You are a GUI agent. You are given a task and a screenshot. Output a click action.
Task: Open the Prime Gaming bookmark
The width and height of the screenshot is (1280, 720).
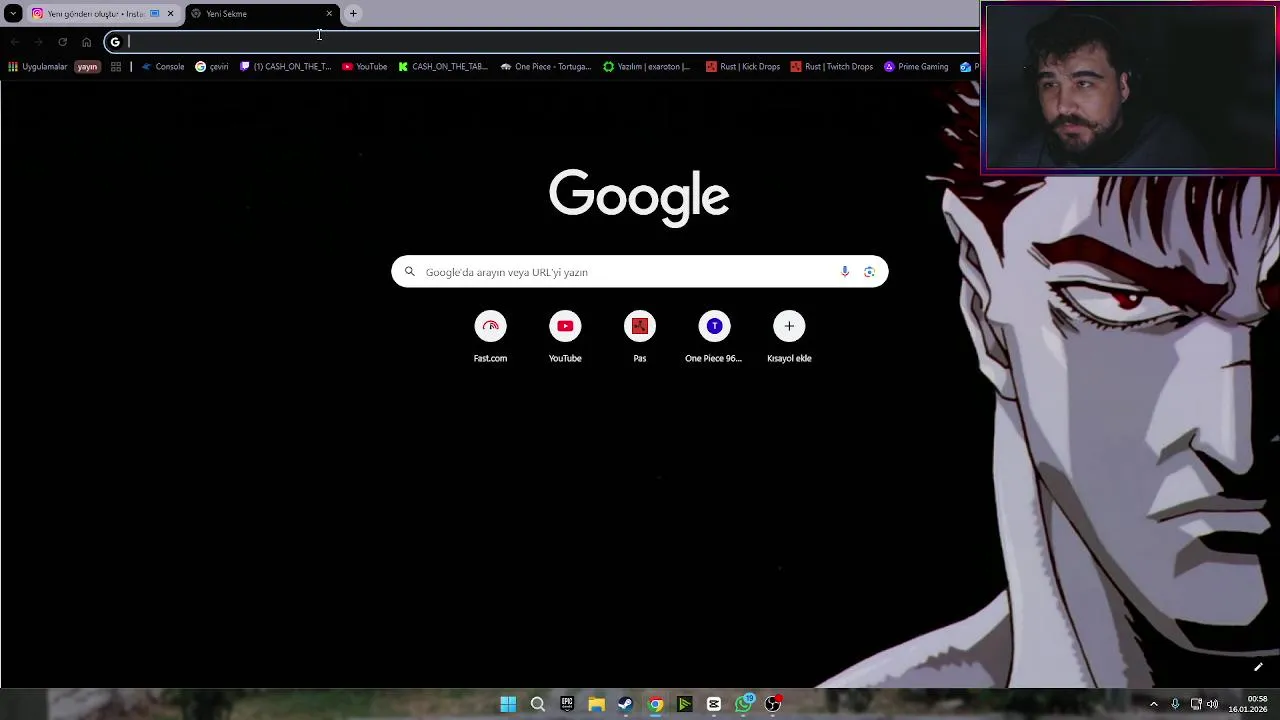pos(916,67)
